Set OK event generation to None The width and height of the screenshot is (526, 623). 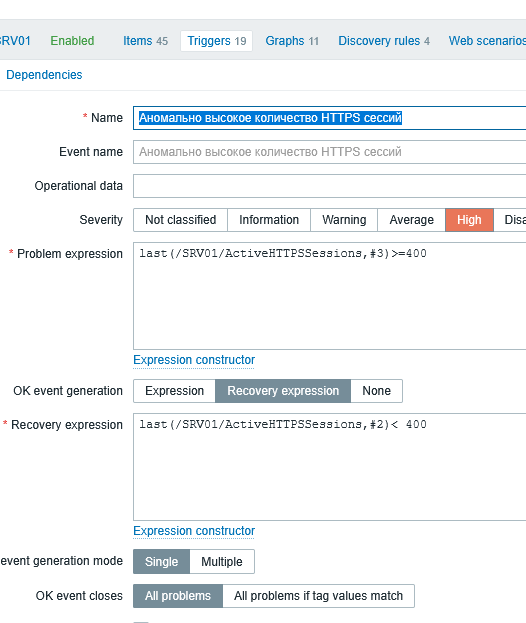pos(377,391)
